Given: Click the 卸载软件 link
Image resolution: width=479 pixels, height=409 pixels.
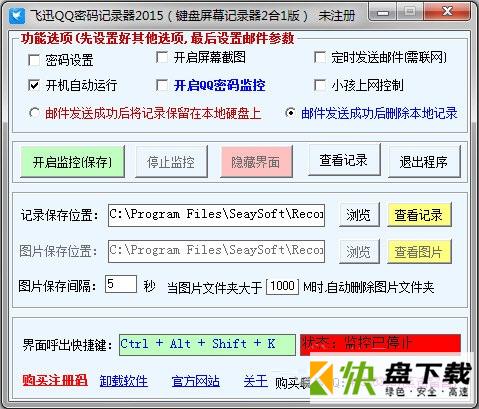Looking at the screenshot, I should (124, 381).
